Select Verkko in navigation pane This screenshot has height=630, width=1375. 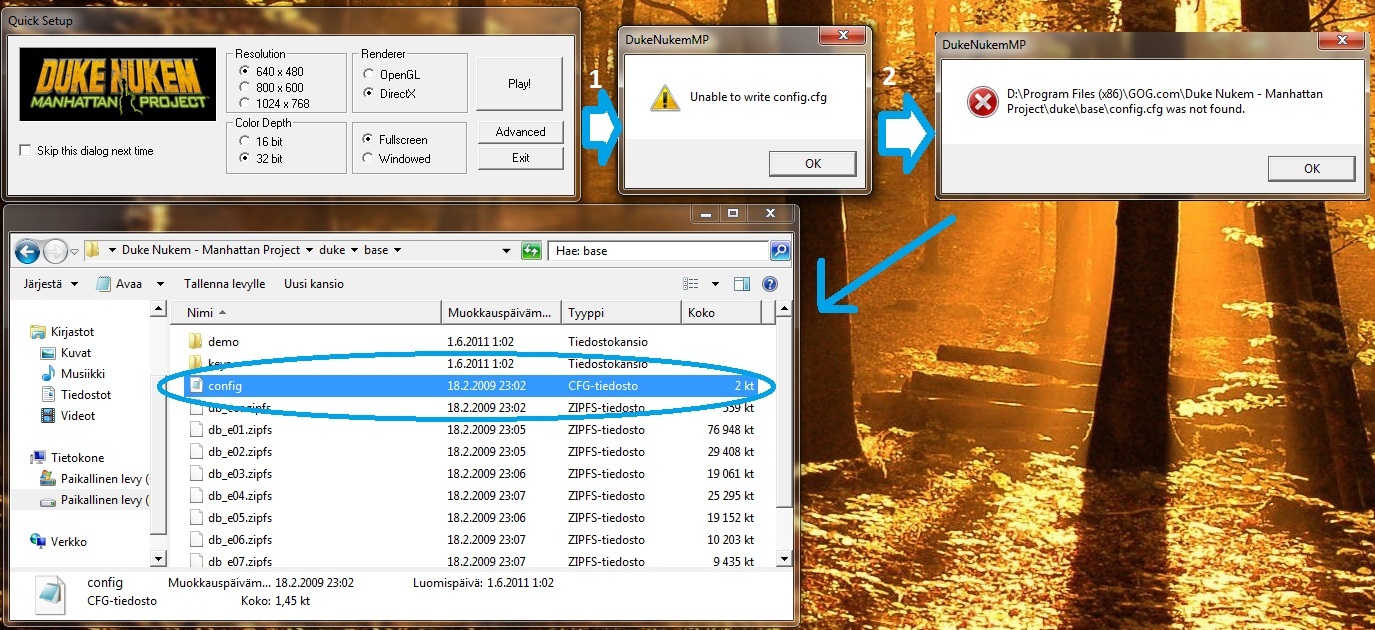point(69,542)
